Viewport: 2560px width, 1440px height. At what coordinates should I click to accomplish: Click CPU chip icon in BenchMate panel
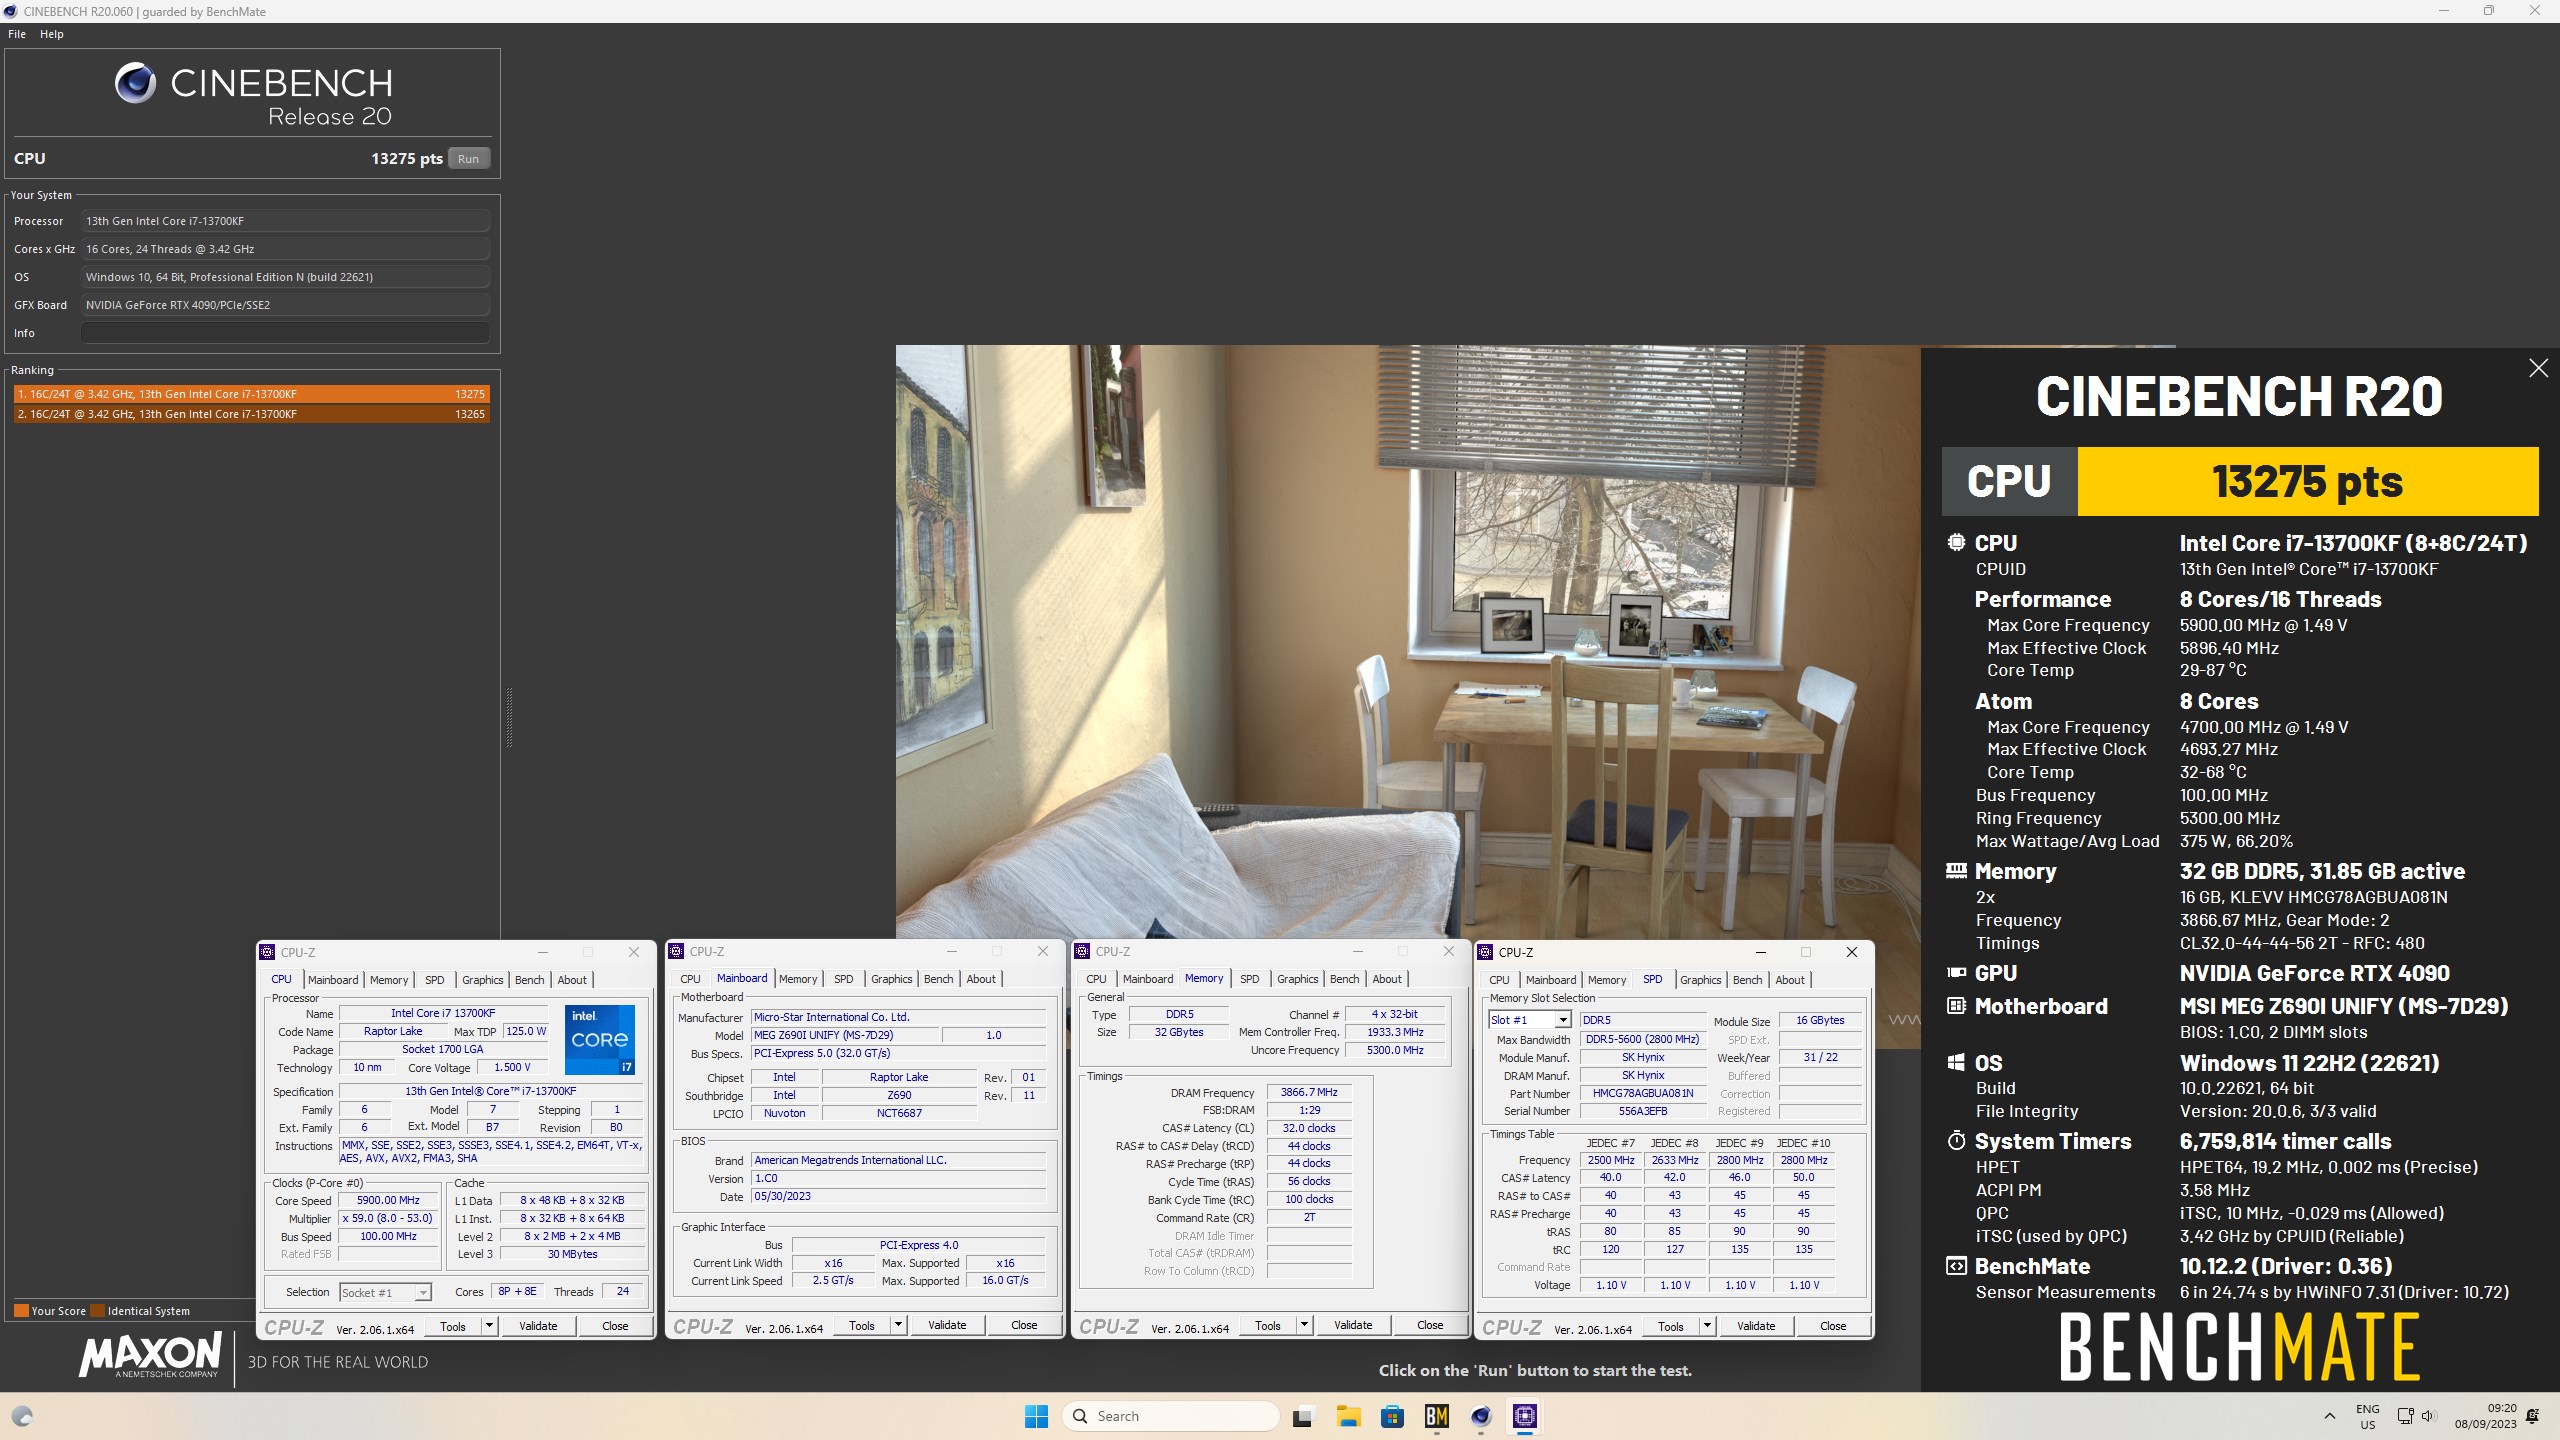click(x=1956, y=542)
